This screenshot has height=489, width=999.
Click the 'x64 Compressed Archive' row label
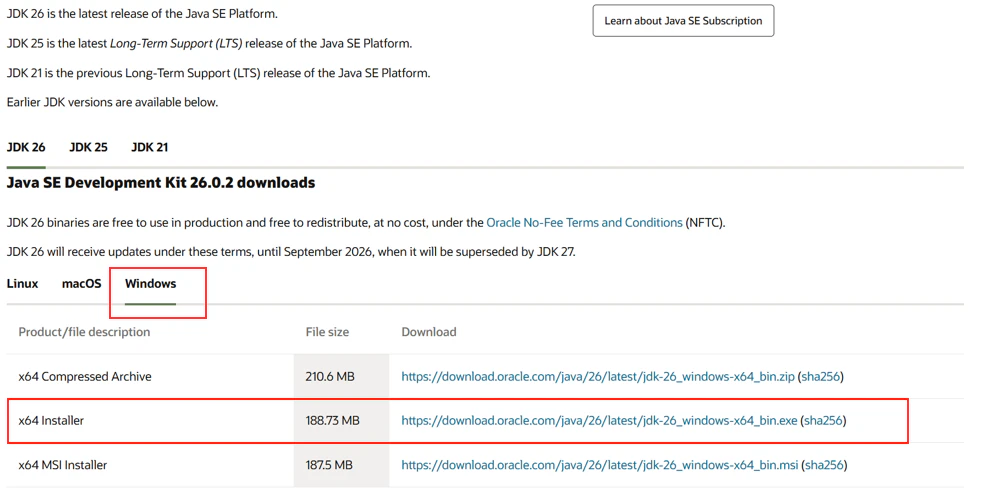click(x=85, y=376)
